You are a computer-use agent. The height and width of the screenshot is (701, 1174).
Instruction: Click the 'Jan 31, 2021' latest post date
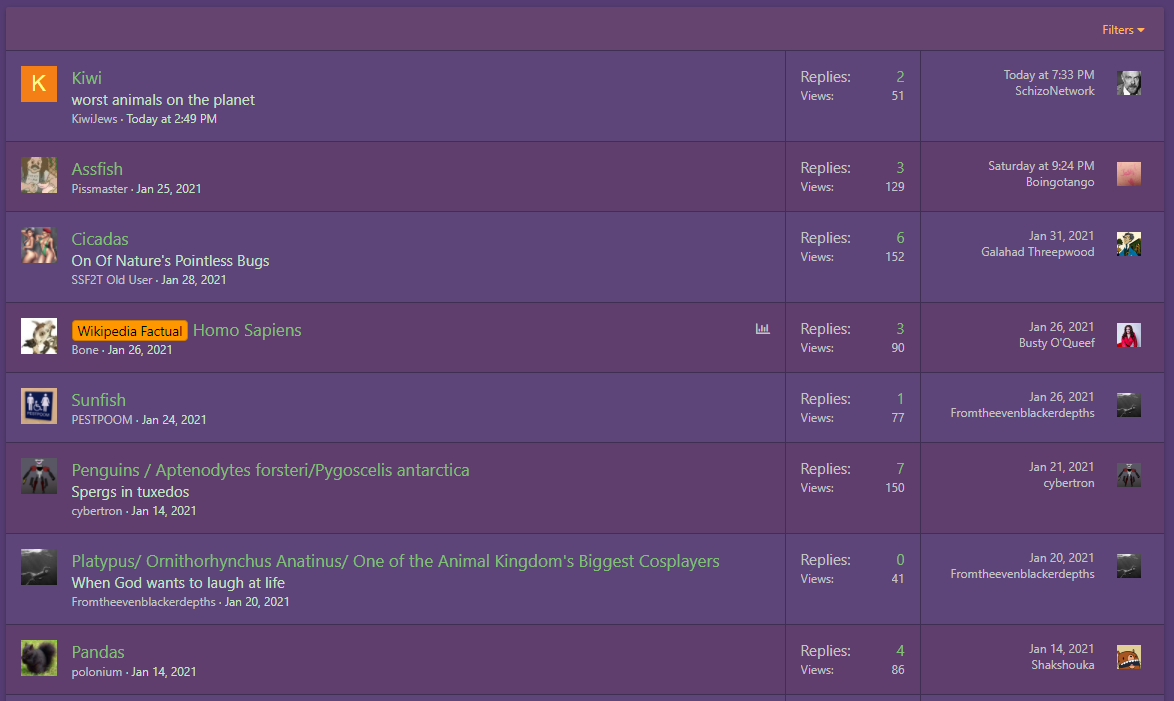point(1061,236)
